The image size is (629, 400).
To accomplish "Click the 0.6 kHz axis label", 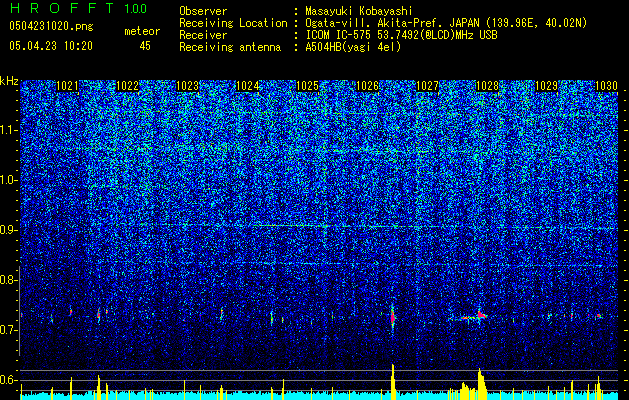I will [8, 380].
